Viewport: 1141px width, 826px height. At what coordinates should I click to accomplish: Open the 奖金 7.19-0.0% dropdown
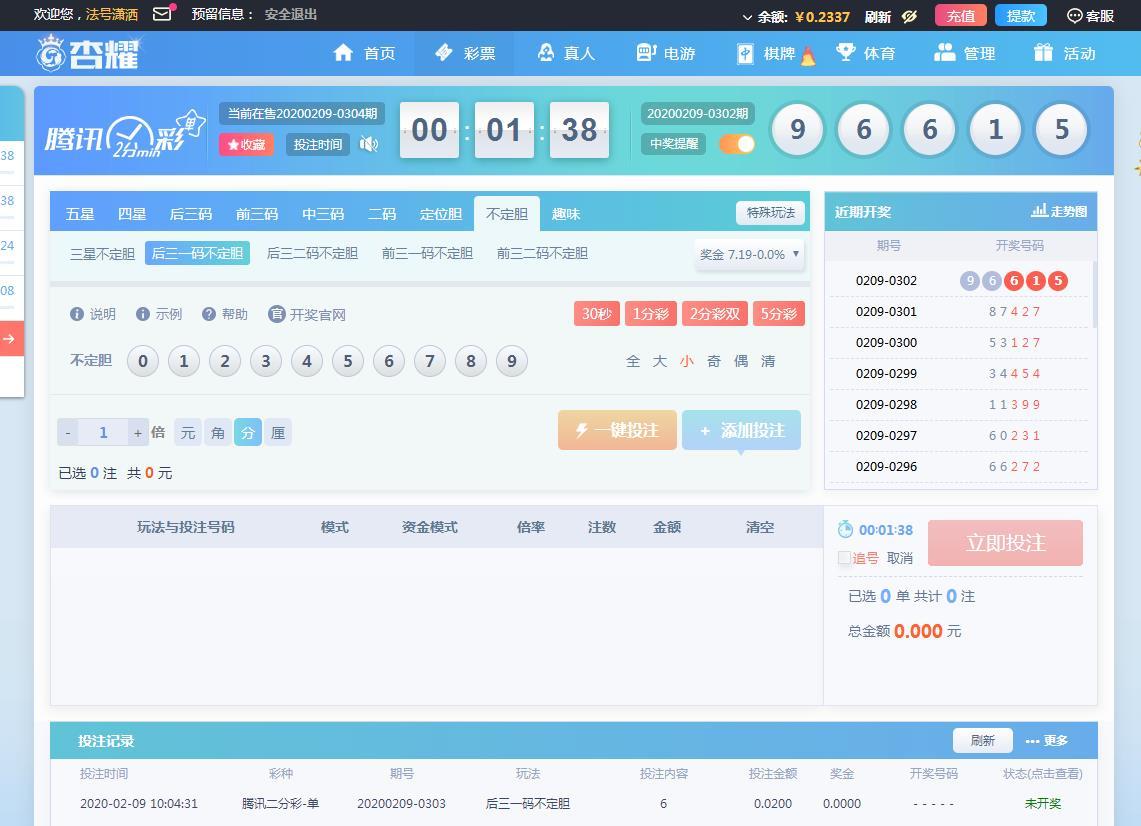(750, 254)
